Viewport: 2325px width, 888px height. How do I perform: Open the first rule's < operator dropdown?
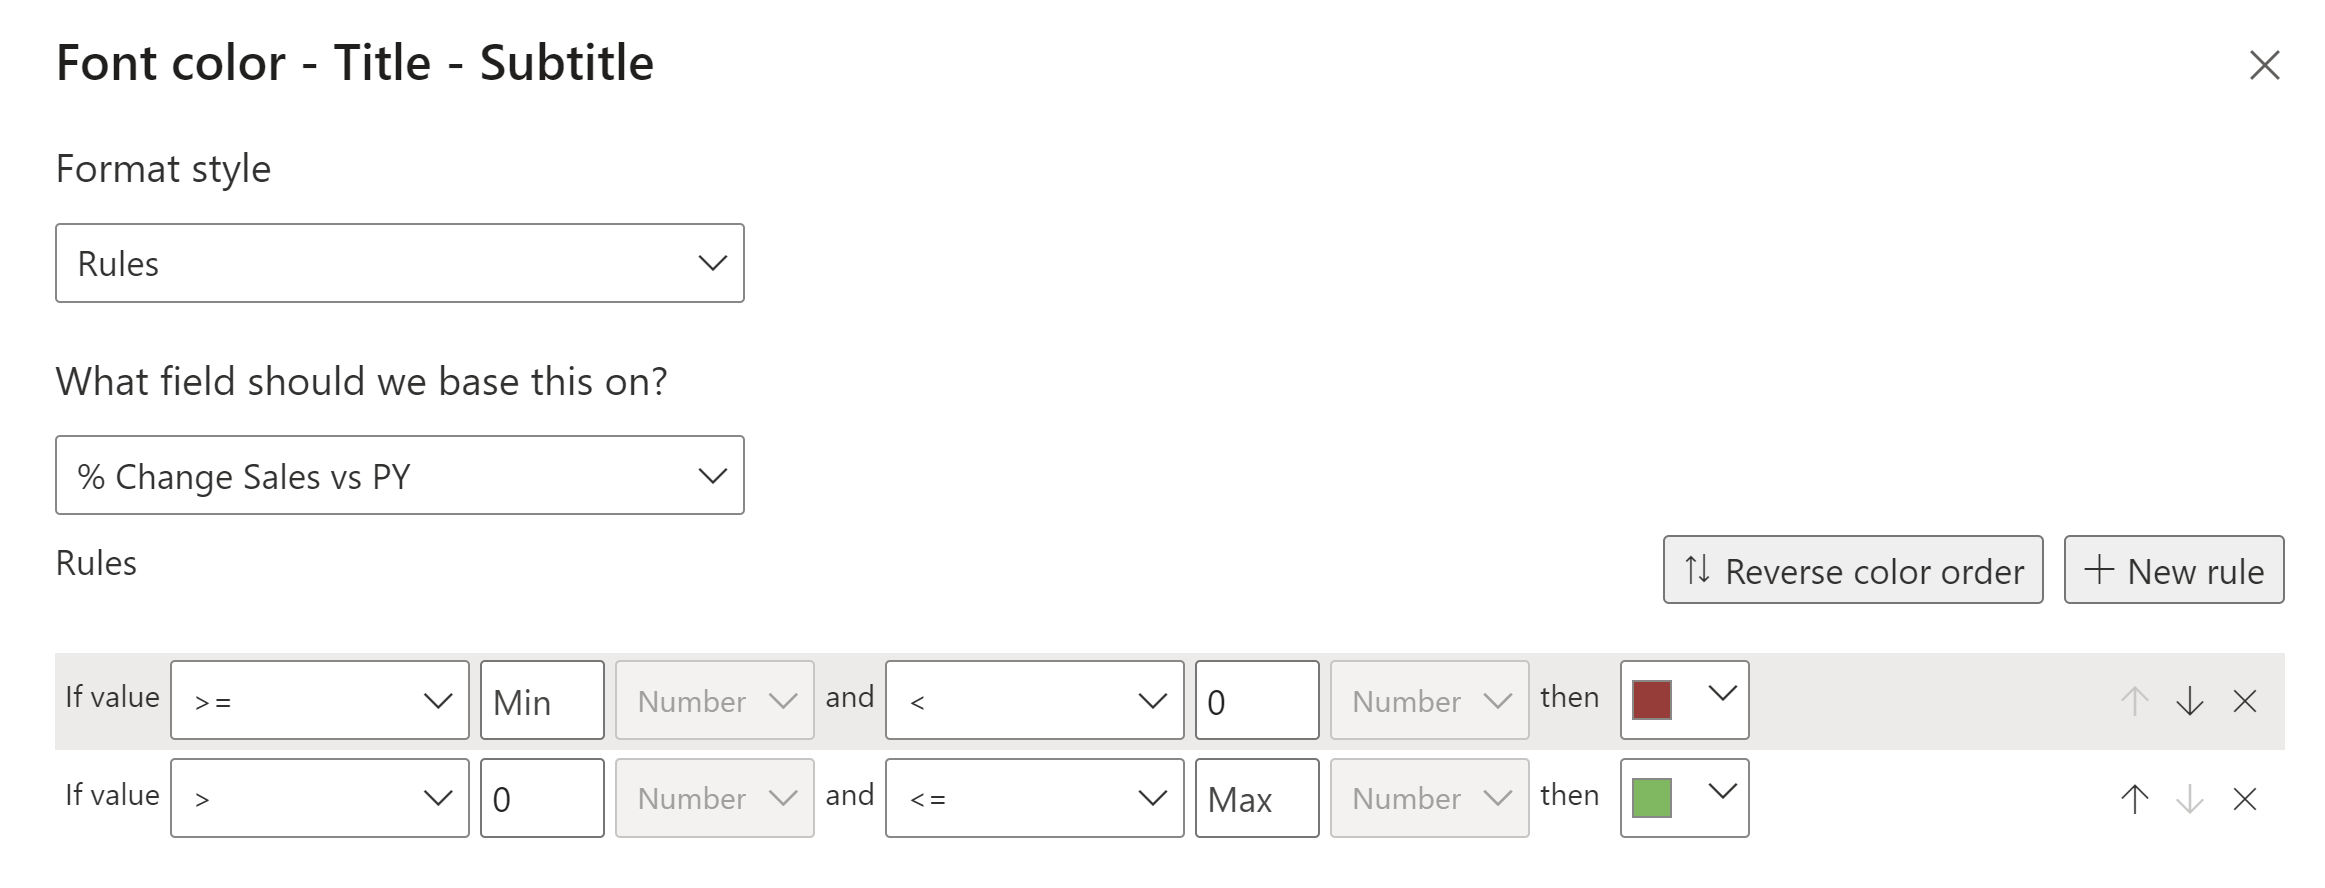pos(1034,700)
